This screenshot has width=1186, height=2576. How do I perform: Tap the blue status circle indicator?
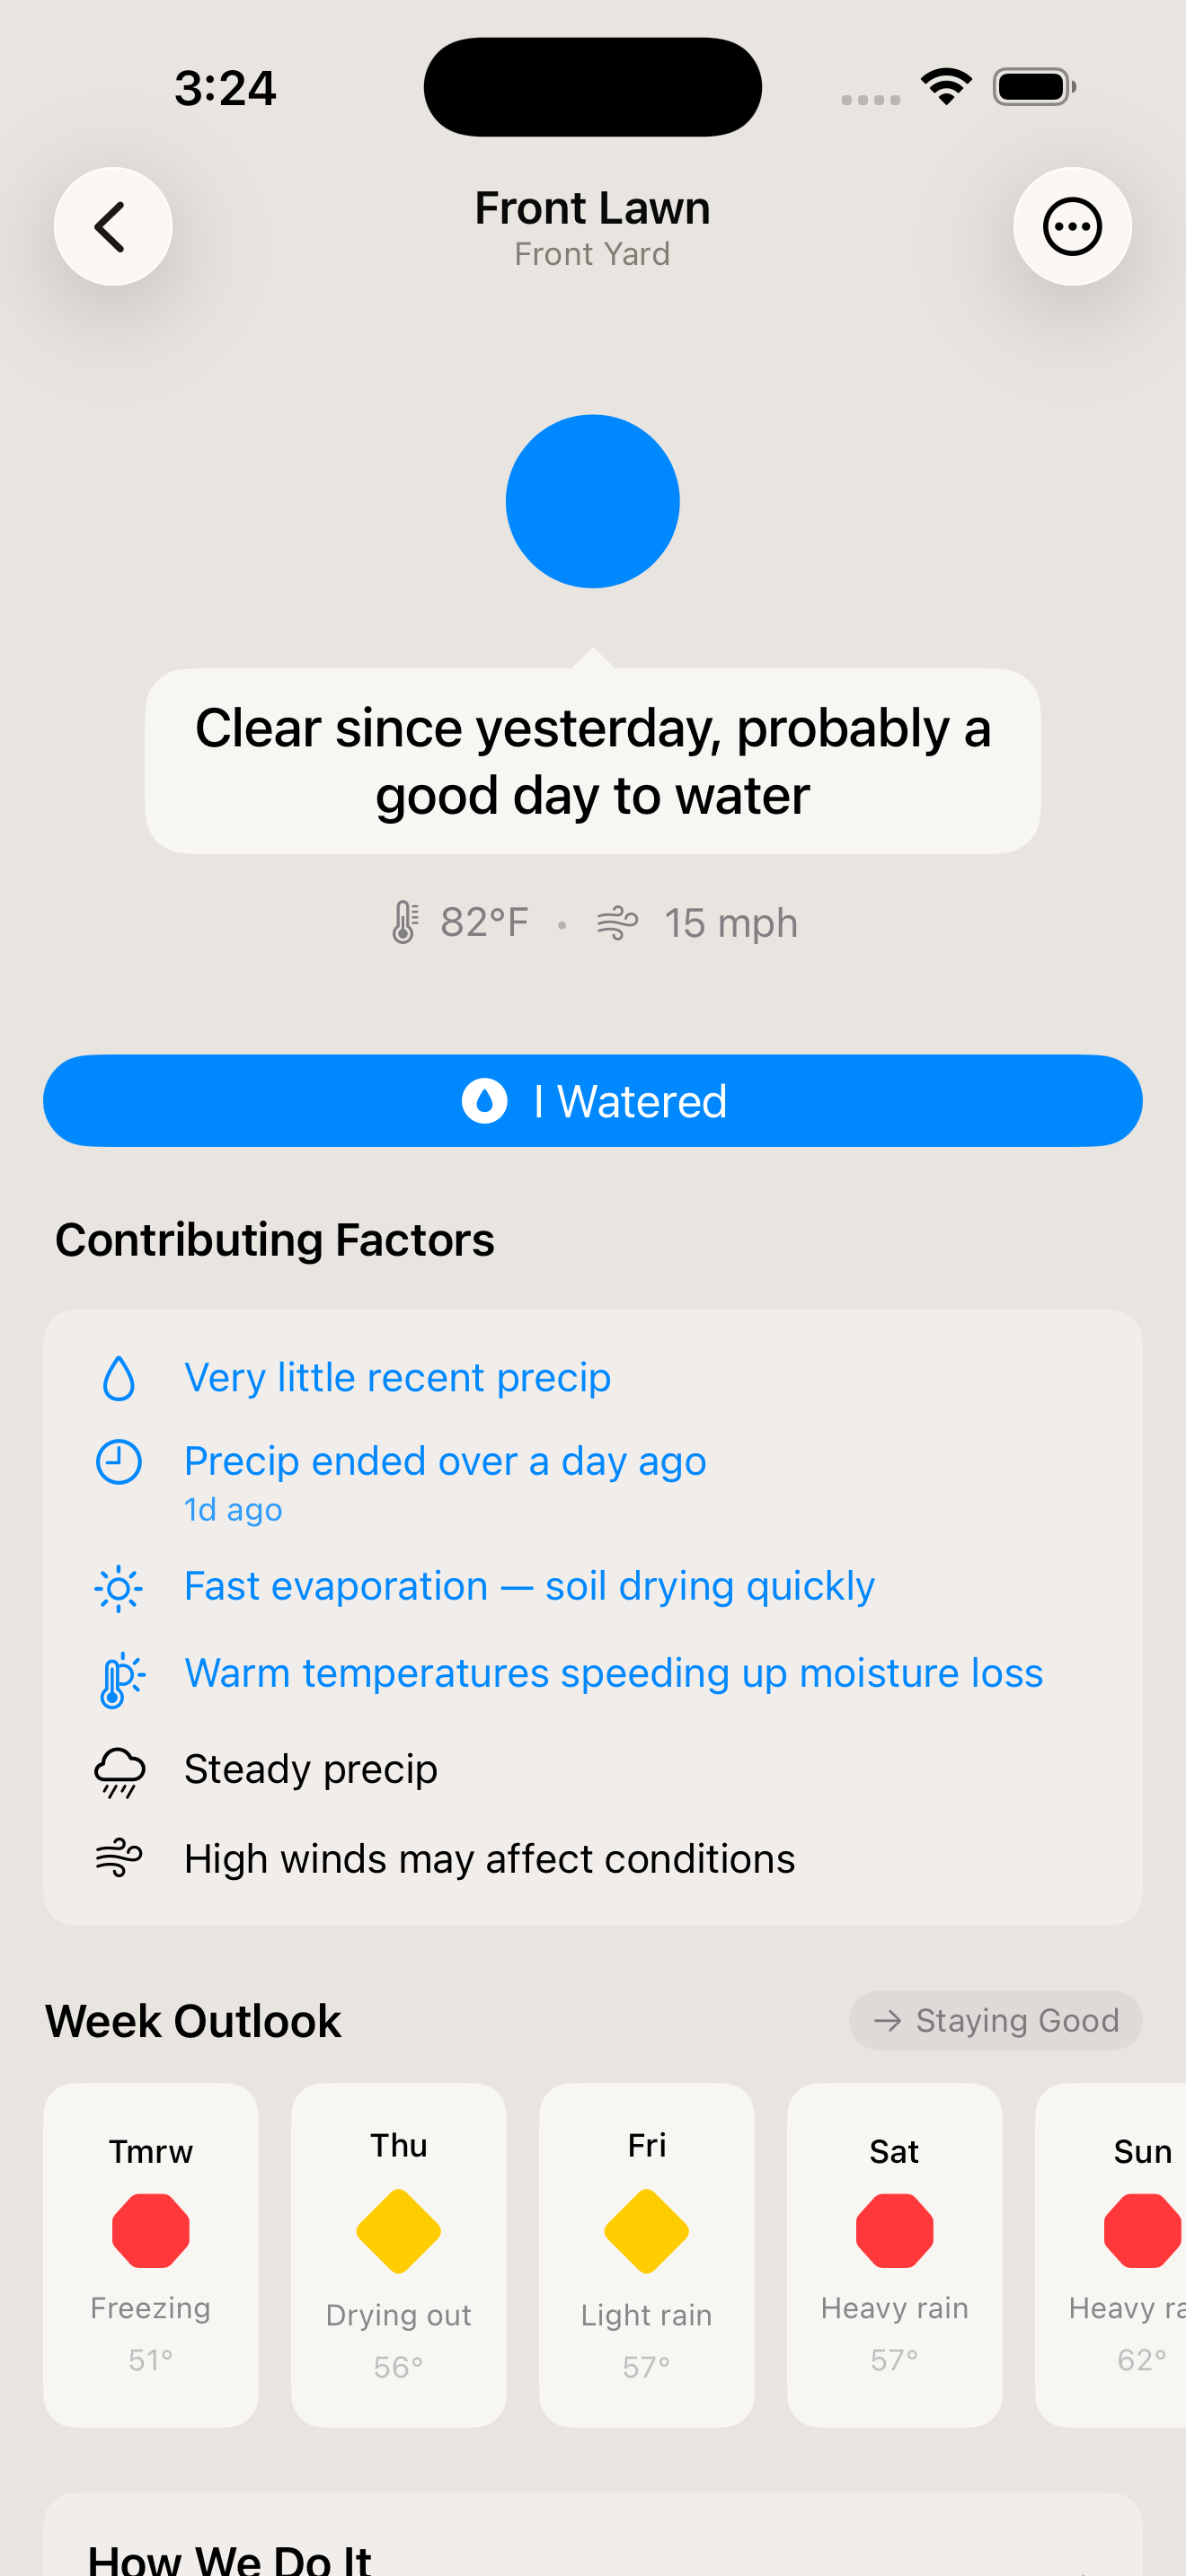point(592,501)
